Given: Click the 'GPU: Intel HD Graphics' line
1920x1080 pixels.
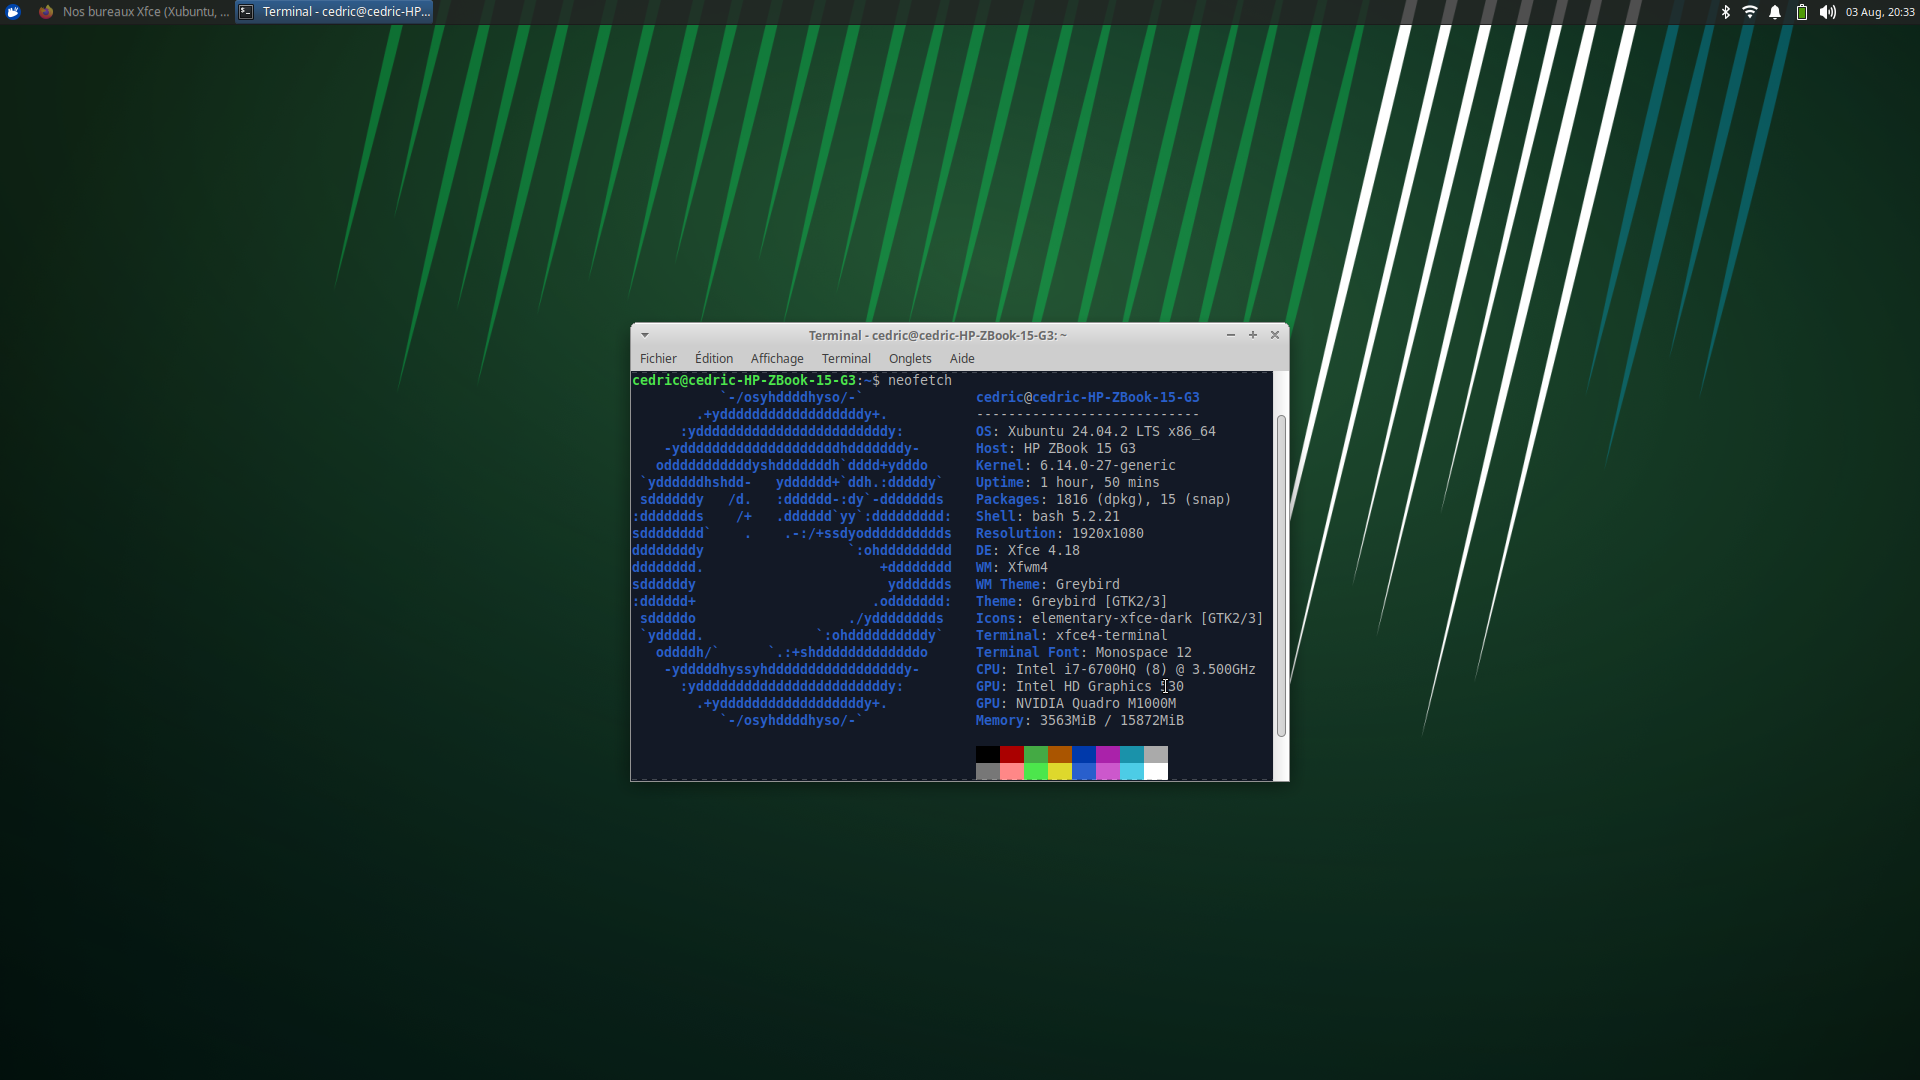Looking at the screenshot, I should pos(1080,687).
